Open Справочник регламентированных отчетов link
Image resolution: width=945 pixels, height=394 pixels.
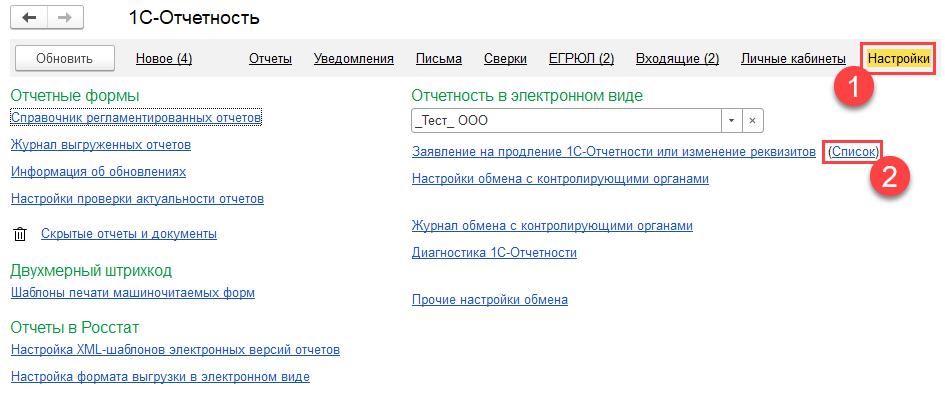[x=136, y=117]
